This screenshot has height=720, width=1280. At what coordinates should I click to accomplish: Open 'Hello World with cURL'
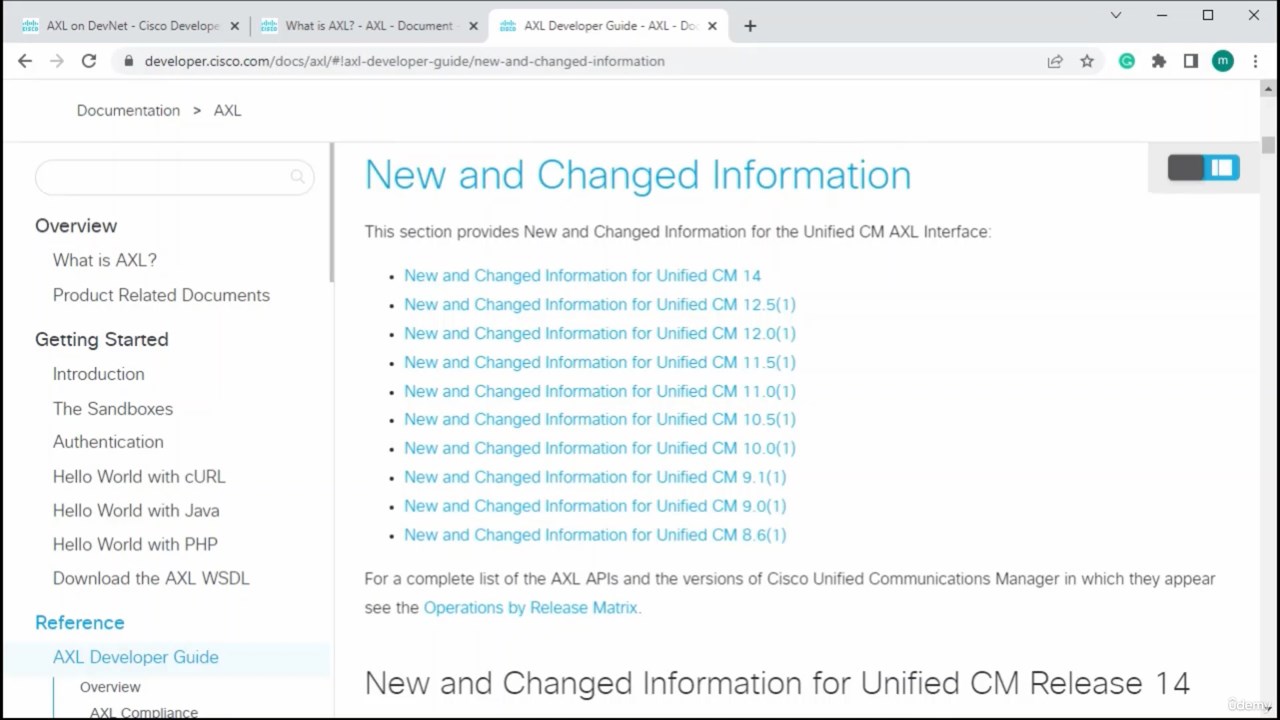139,476
